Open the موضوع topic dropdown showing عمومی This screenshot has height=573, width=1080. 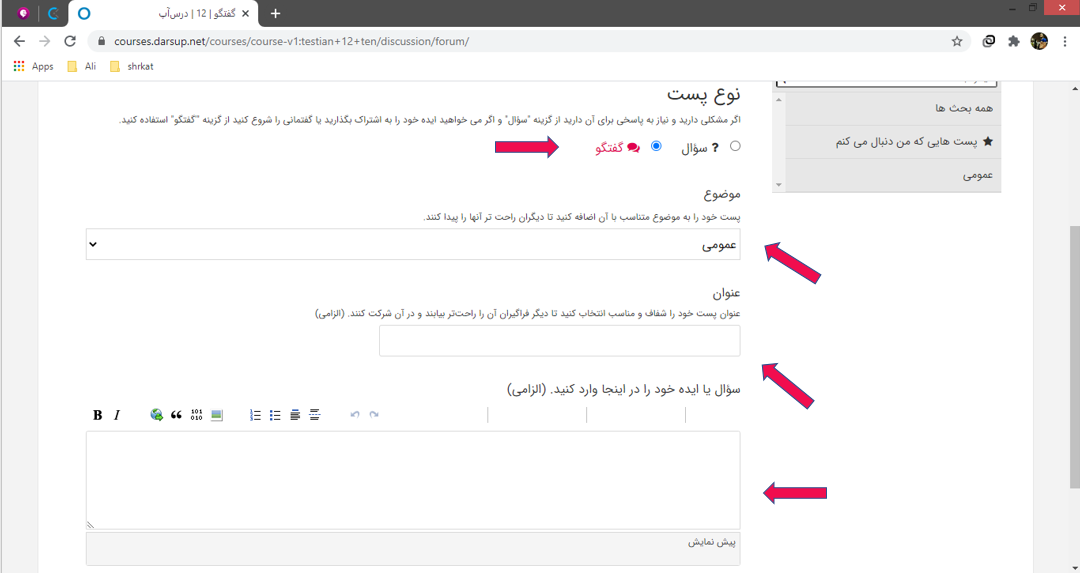412,244
